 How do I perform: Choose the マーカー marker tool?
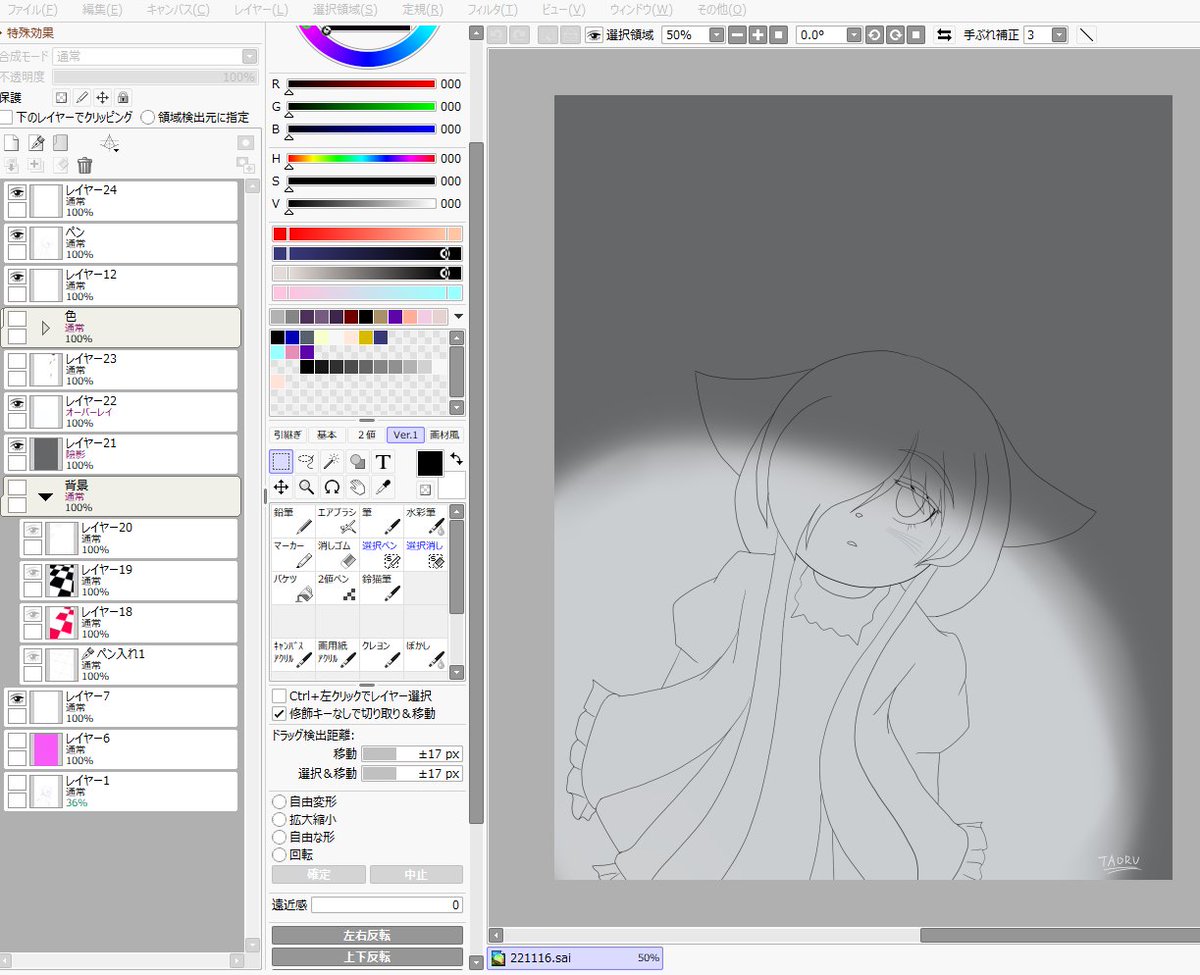pos(293,555)
